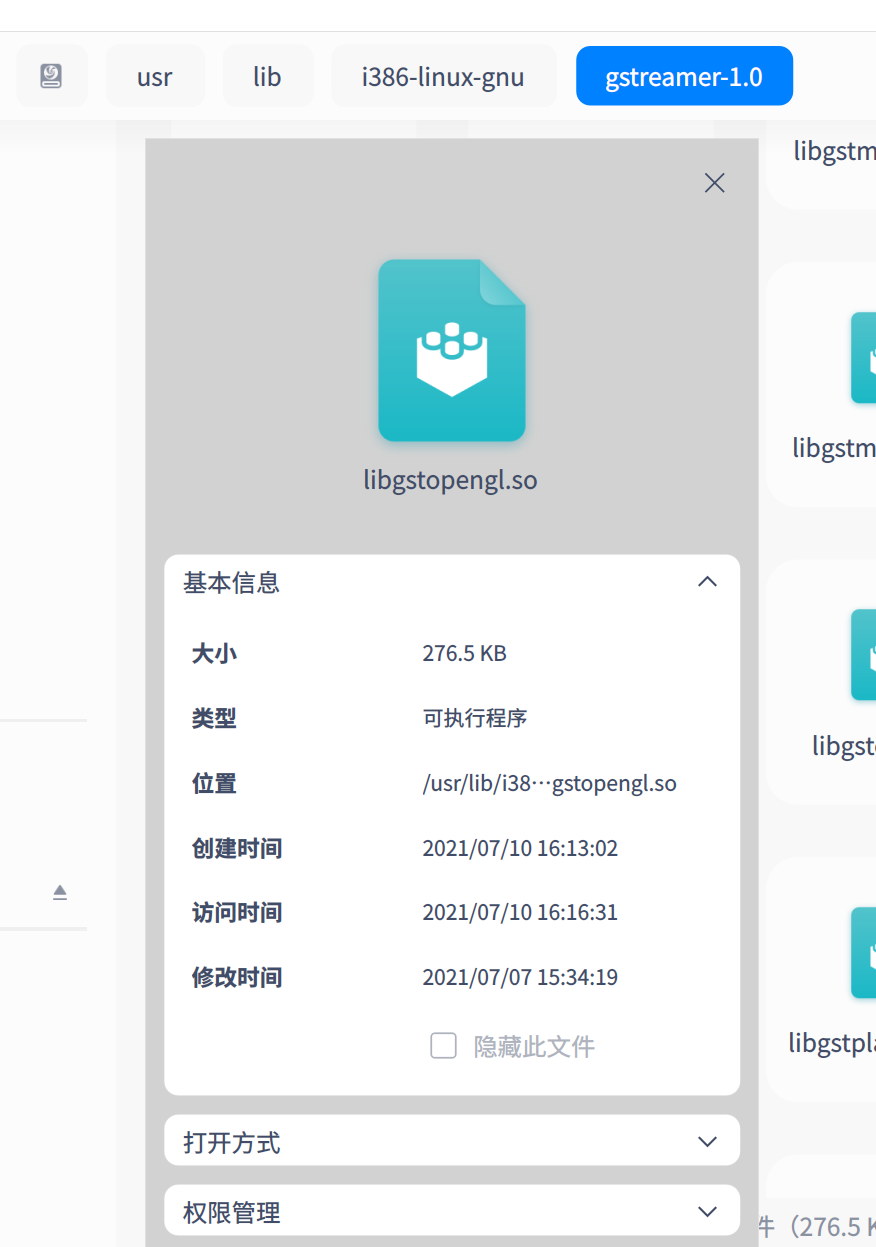Click the creation time 2021/07/10 16:13:02
This screenshot has height=1247, width=876.
(520, 848)
